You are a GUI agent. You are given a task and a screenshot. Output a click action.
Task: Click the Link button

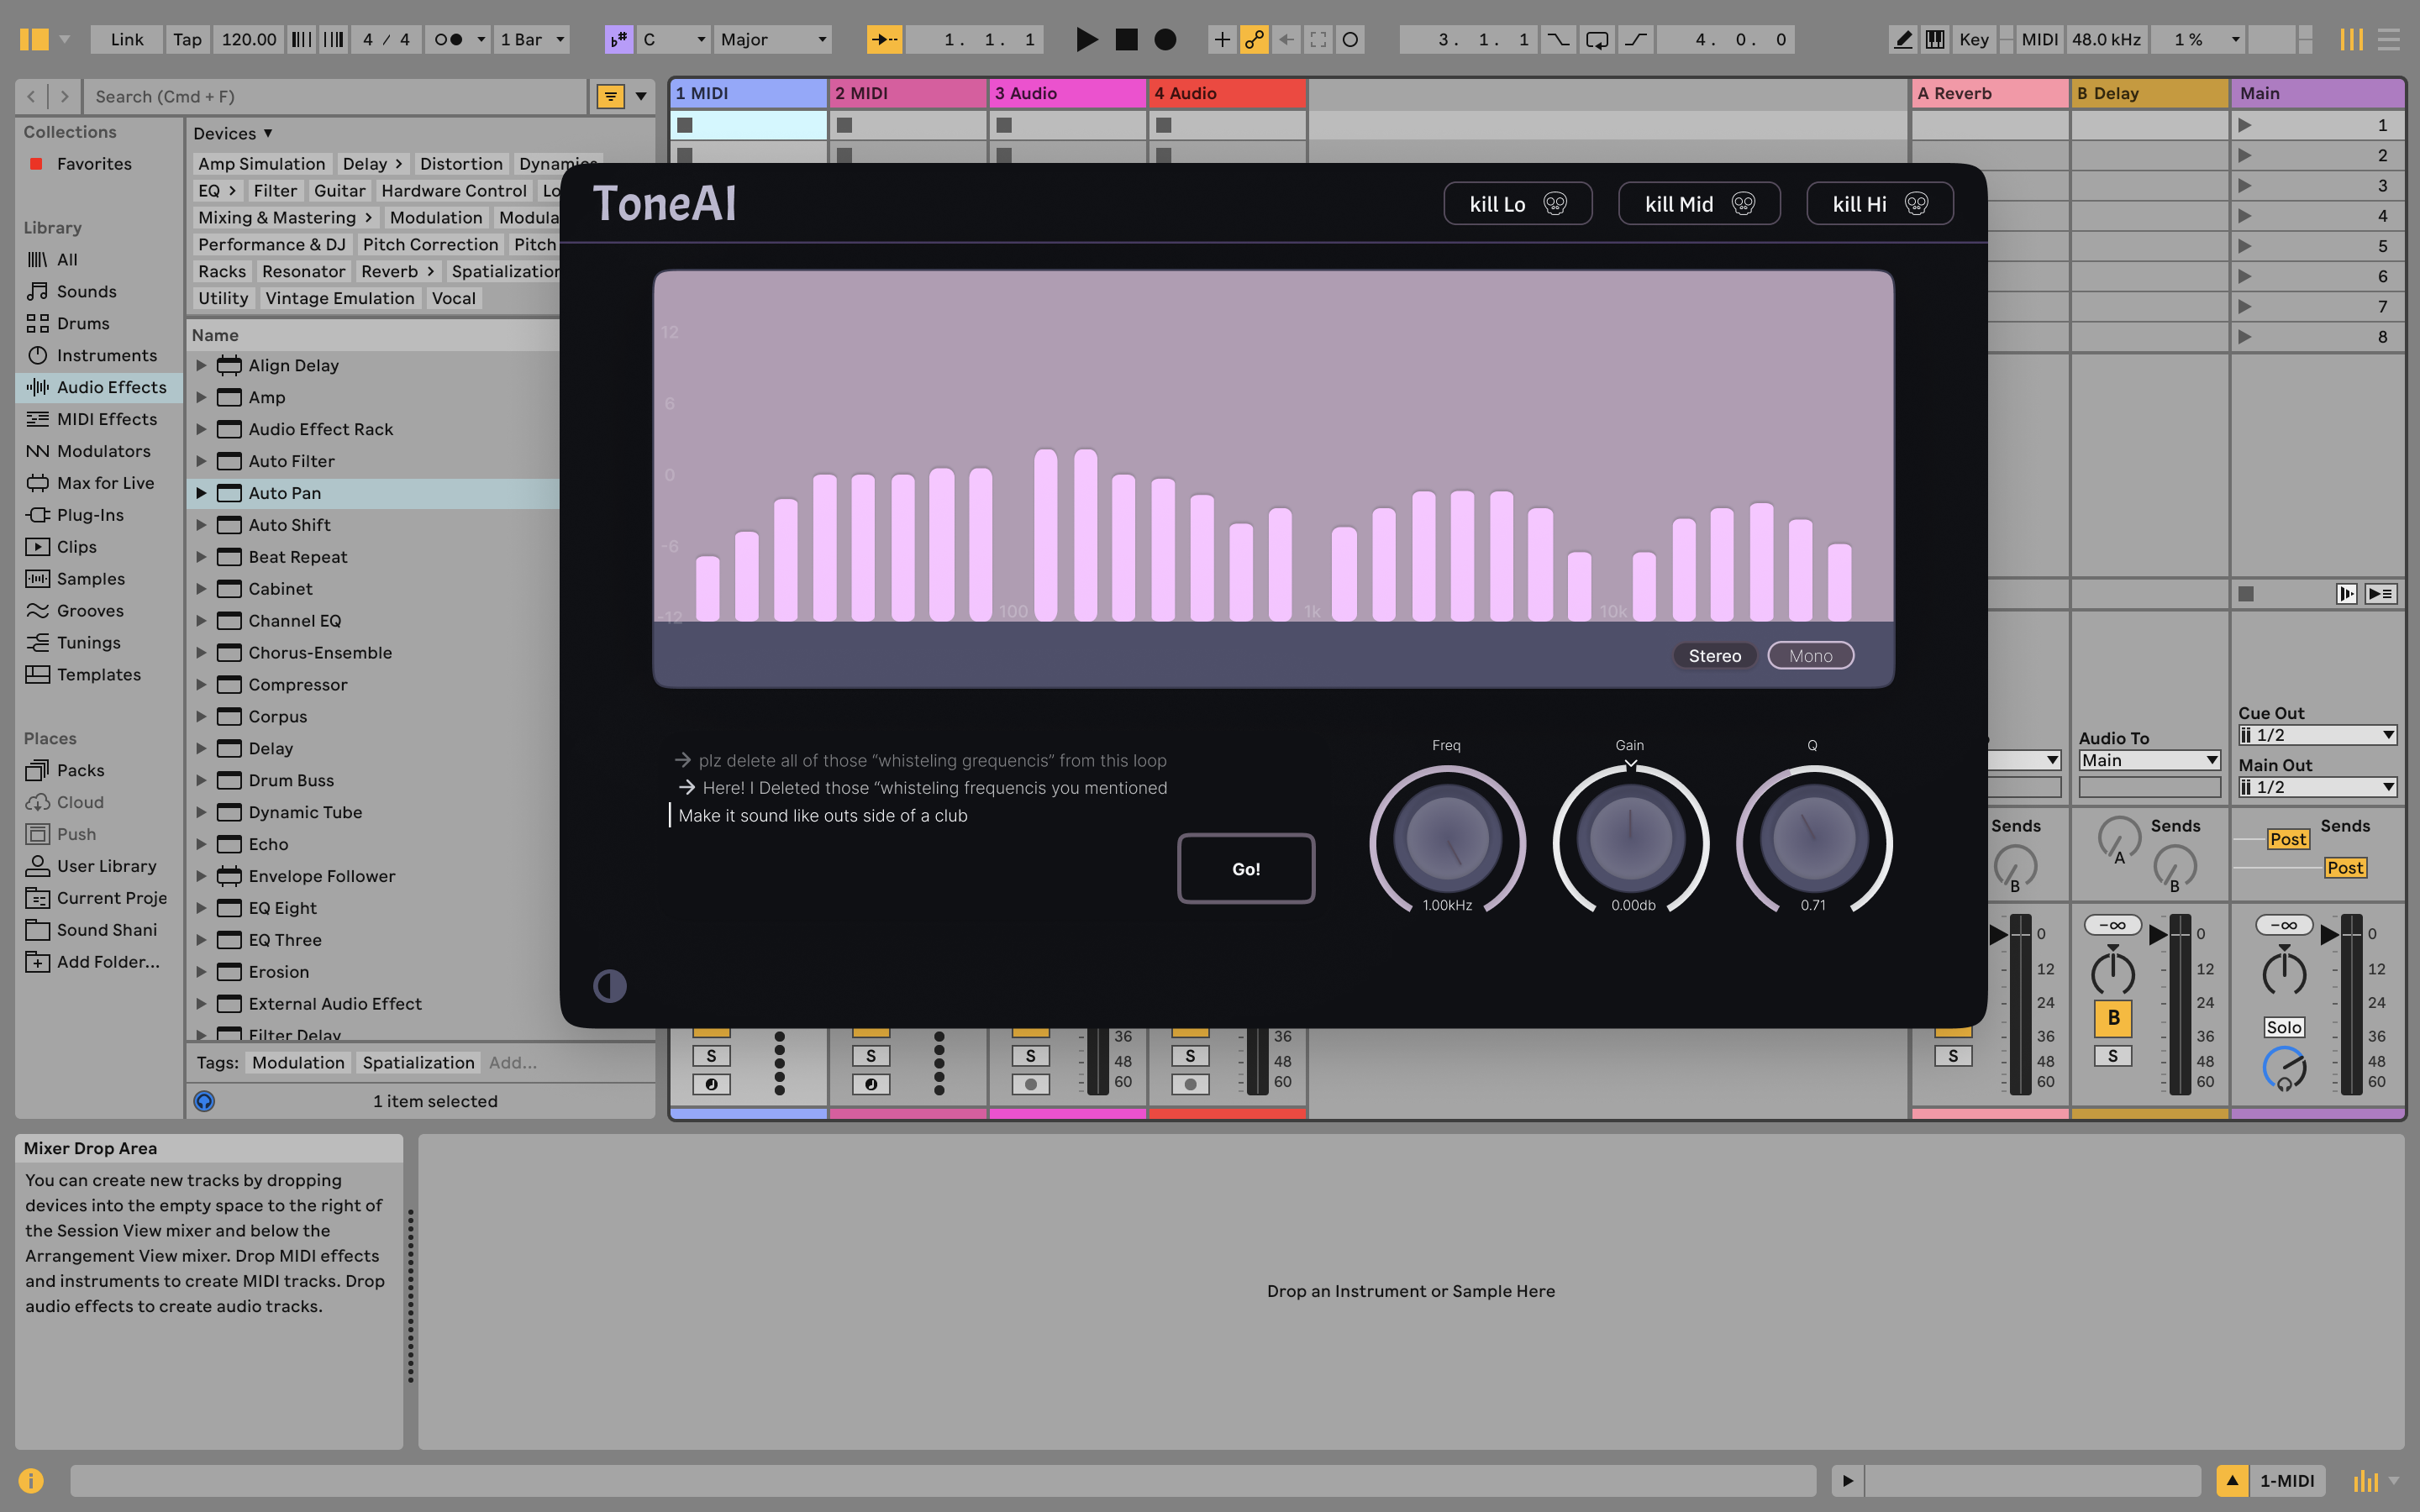click(x=127, y=39)
